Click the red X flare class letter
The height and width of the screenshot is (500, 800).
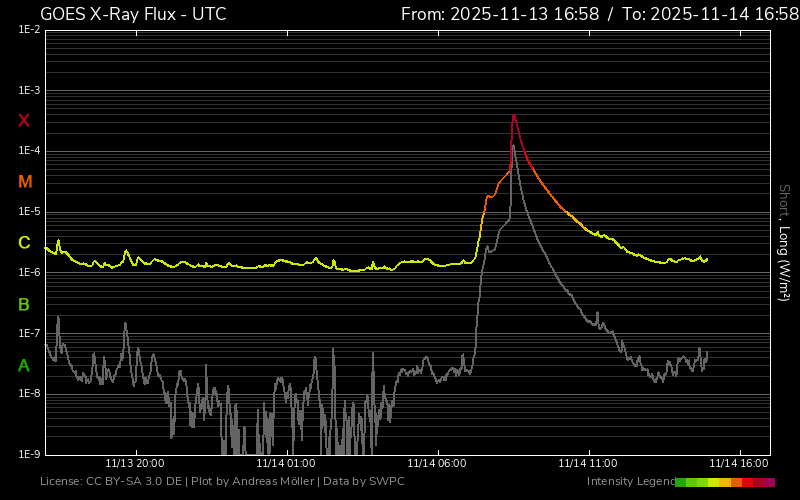pos(24,121)
